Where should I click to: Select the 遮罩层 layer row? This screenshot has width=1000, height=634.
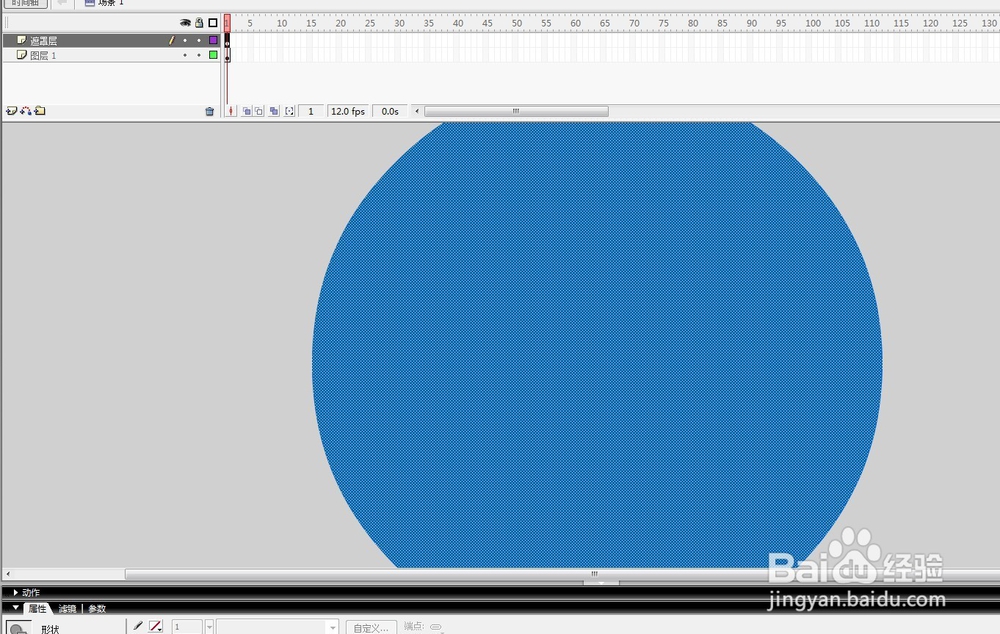point(112,40)
